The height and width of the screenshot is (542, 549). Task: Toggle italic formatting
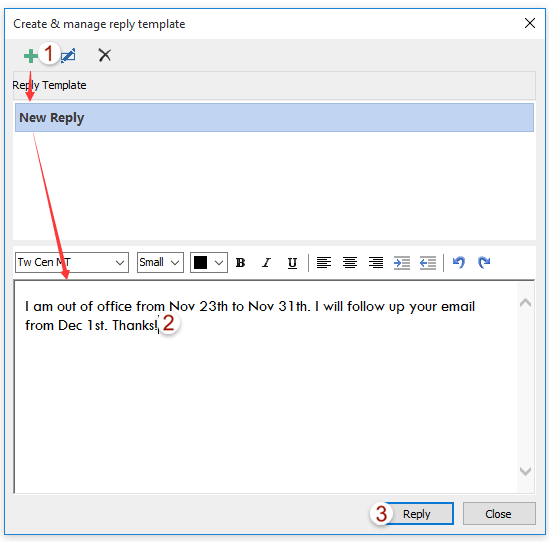pos(266,263)
